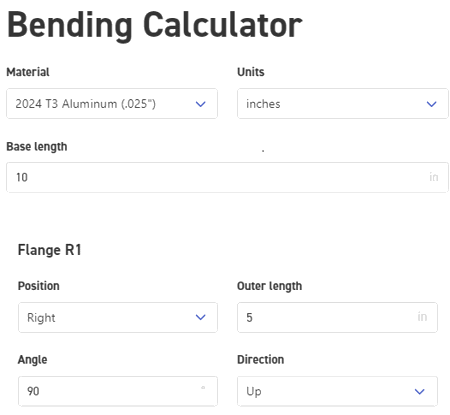Viewport: 450px width, 415px height.
Task: Click the Bending Calculator title
Action: tap(154, 26)
